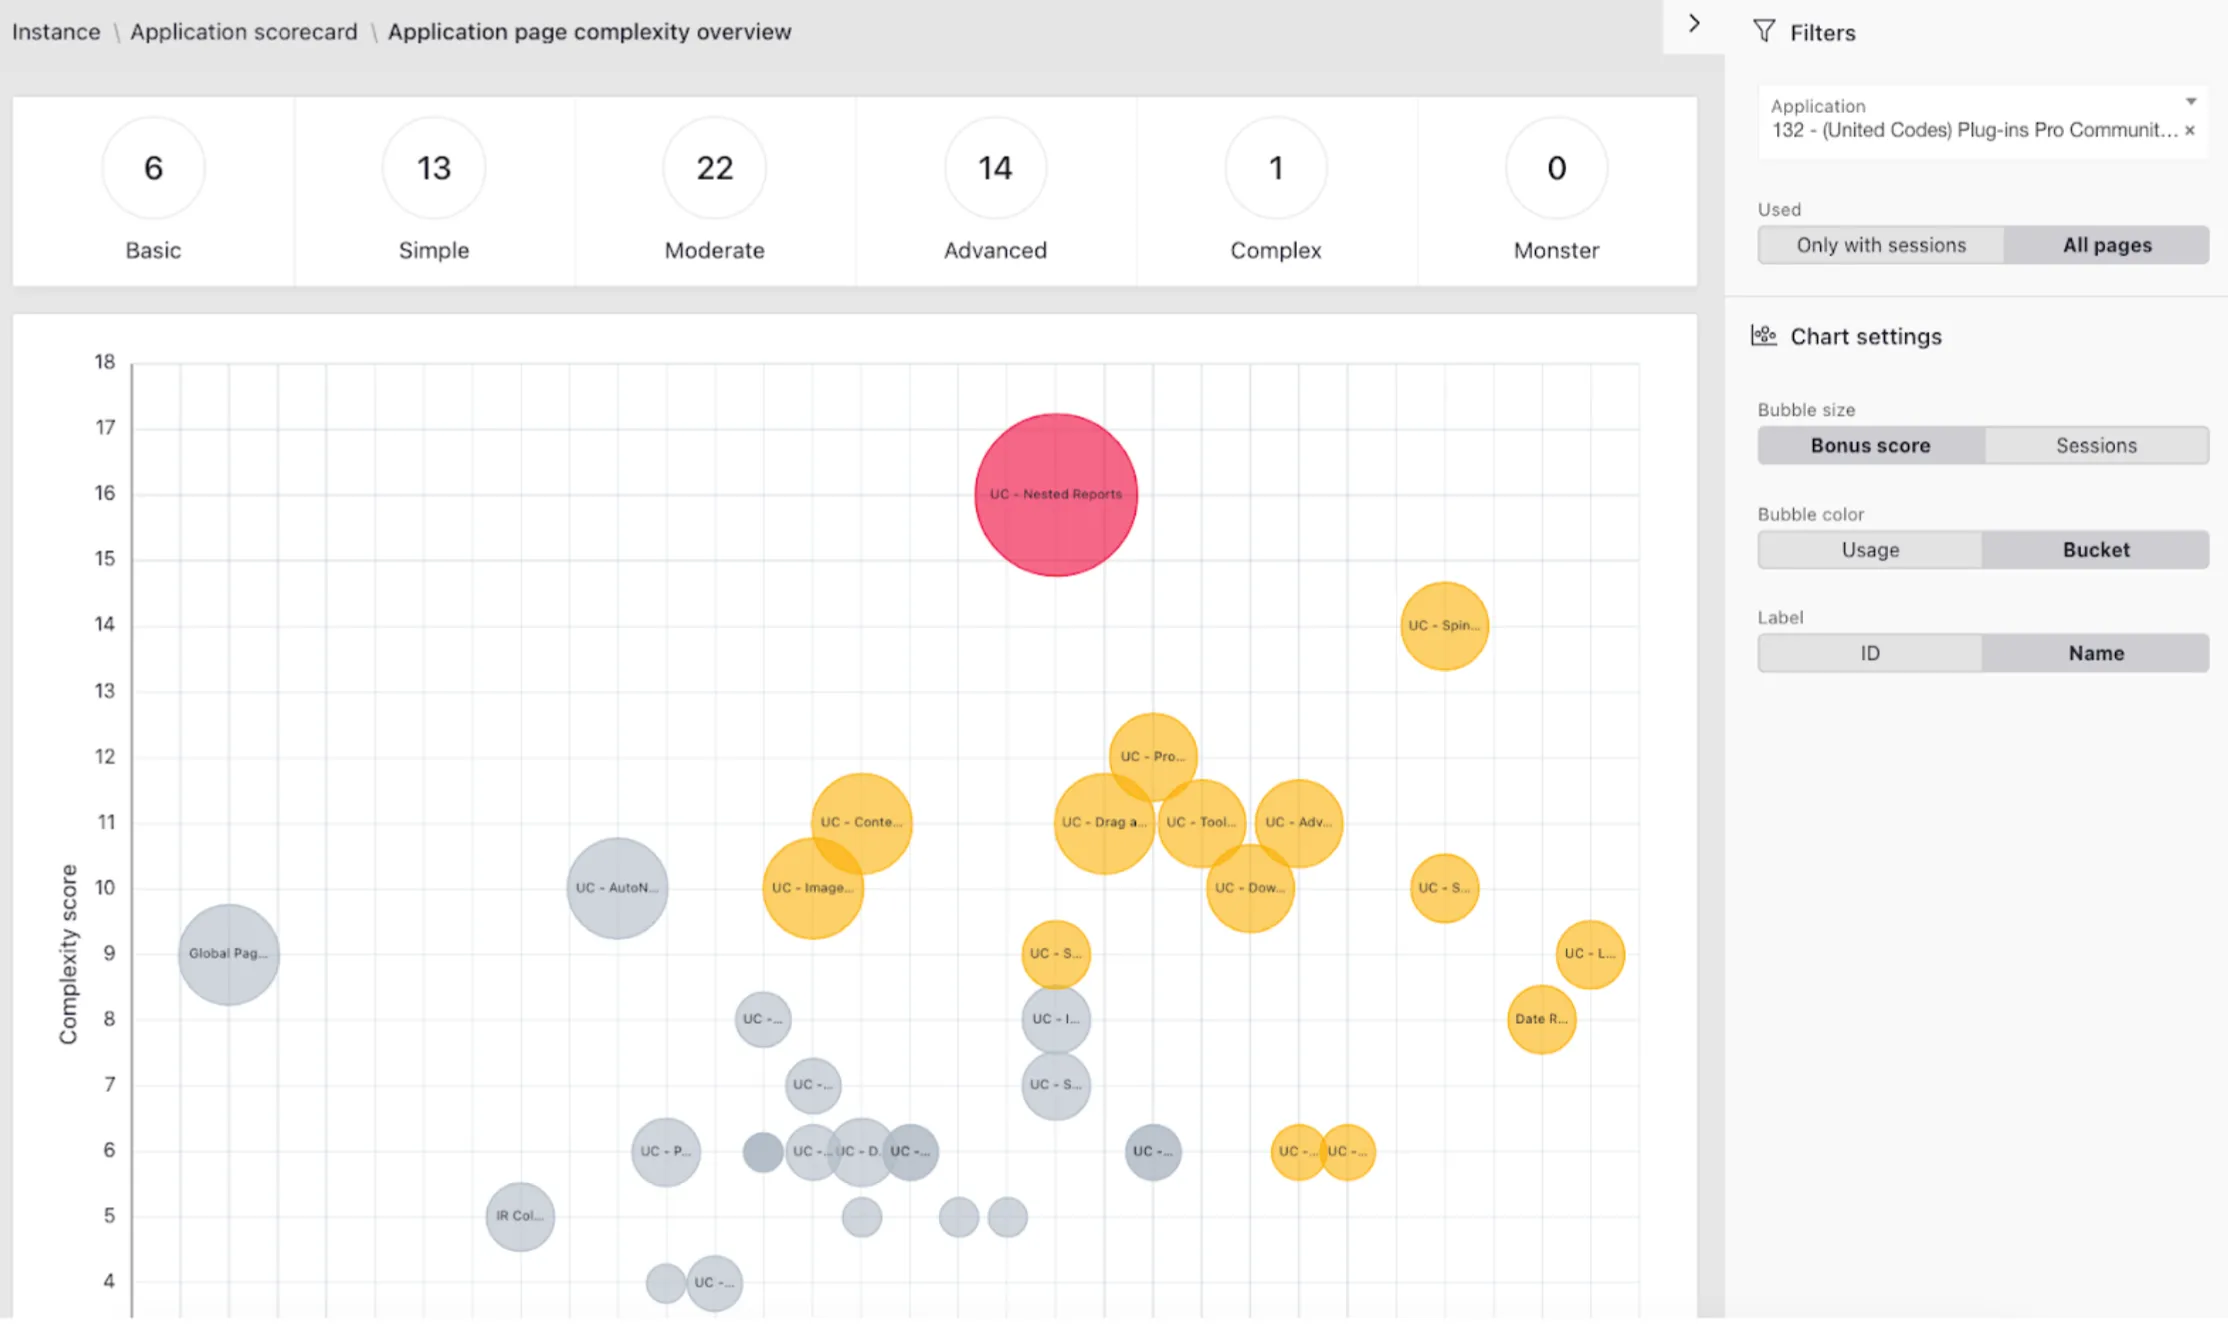The width and height of the screenshot is (2228, 1324).
Task: Open the Application dropdown arrow
Action: [x=2190, y=102]
